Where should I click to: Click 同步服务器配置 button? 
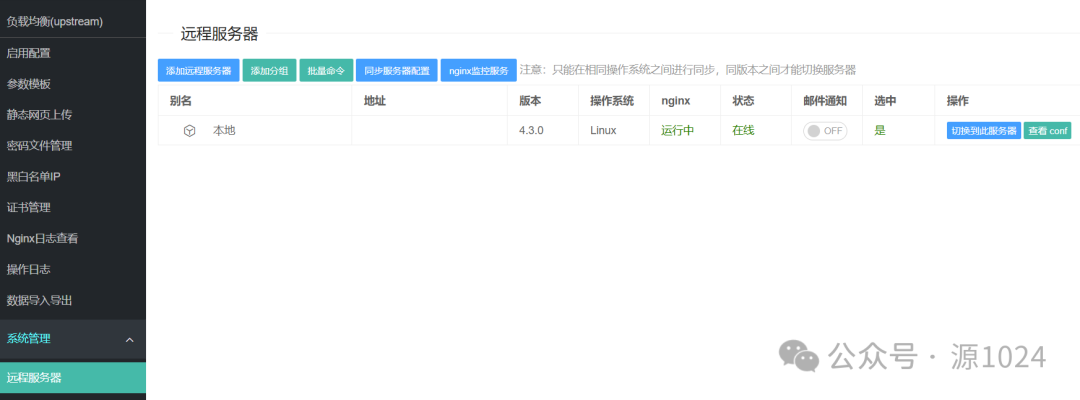397,70
